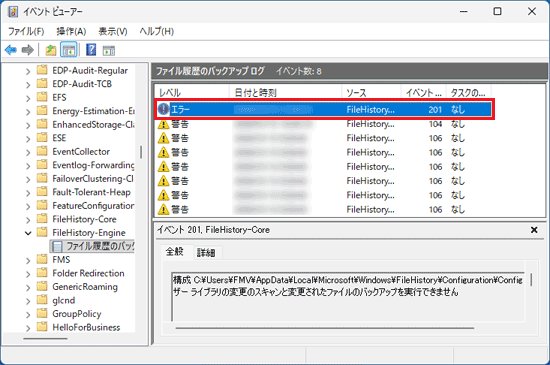Open the 操作(A) menu

pos(71,32)
